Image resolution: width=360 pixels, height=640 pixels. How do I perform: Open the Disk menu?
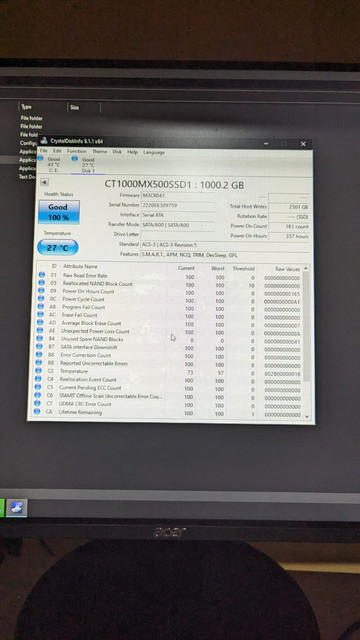(117, 151)
